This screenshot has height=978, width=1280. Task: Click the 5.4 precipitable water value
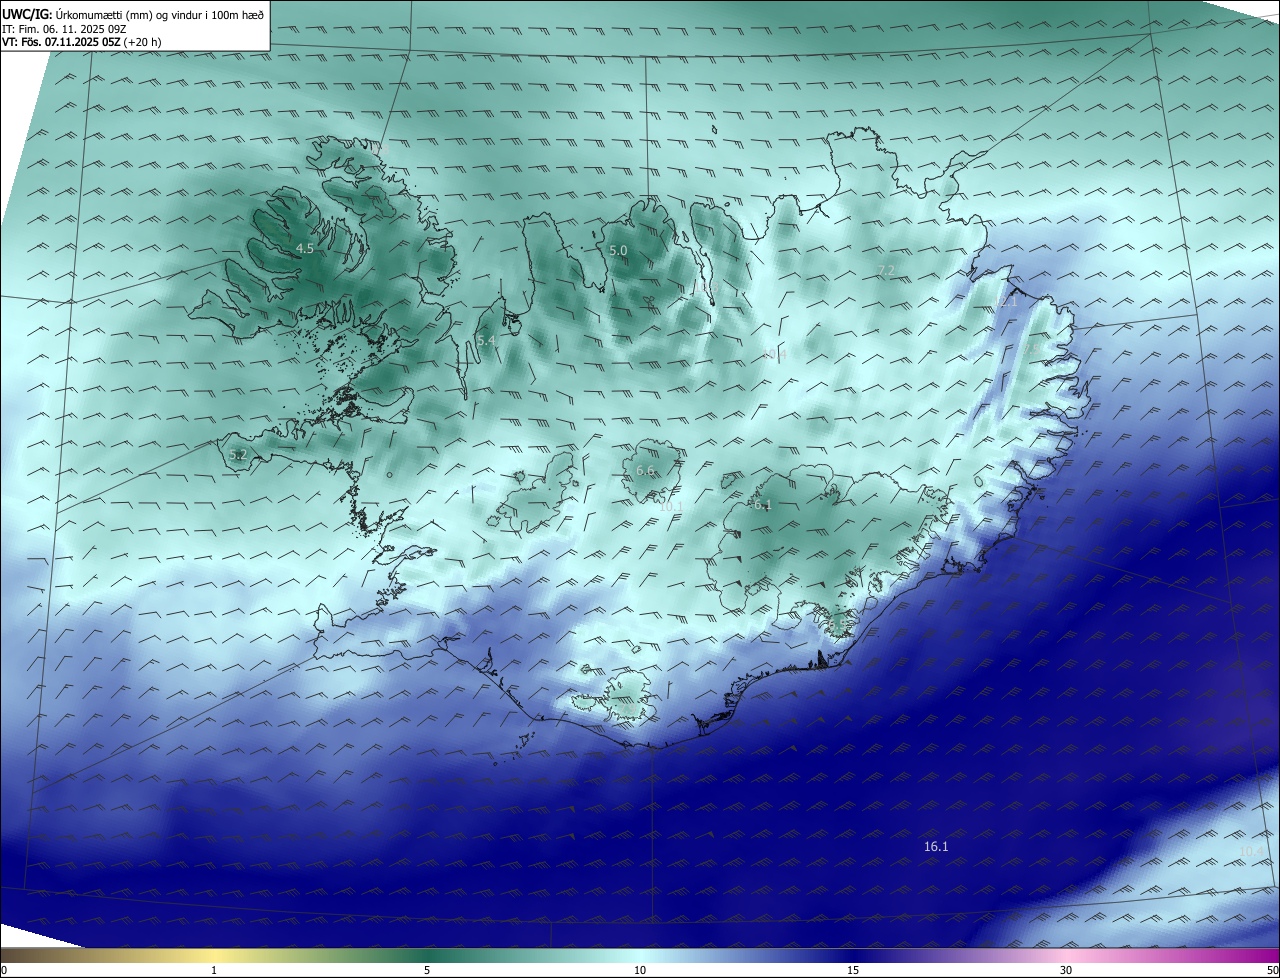[x=486, y=341]
